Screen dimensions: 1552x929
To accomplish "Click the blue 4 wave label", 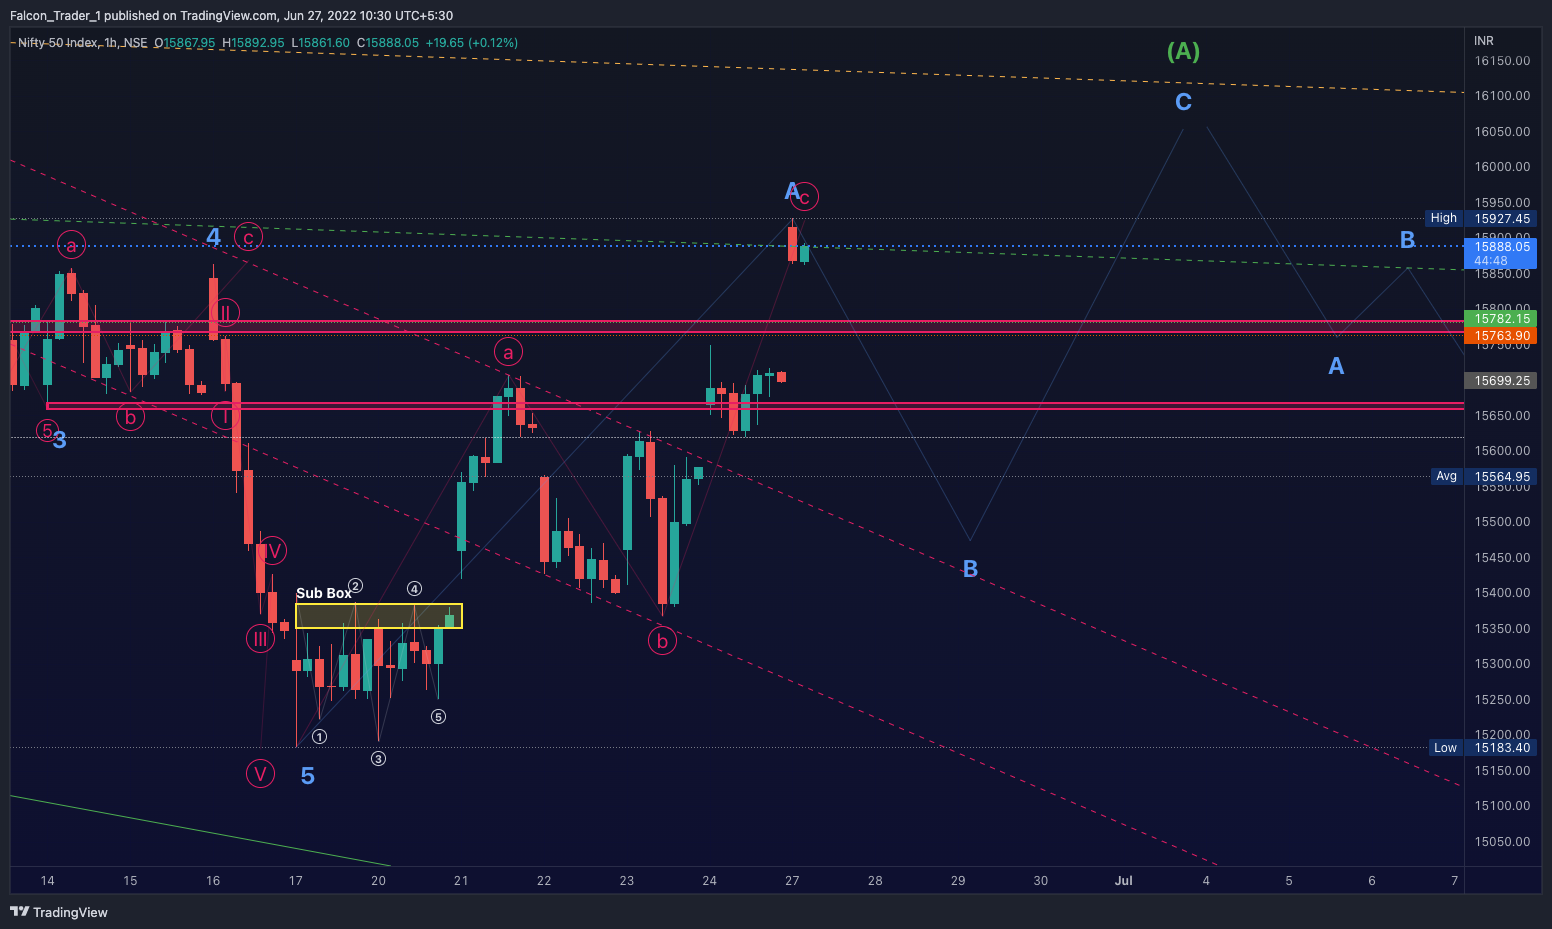I will [213, 237].
